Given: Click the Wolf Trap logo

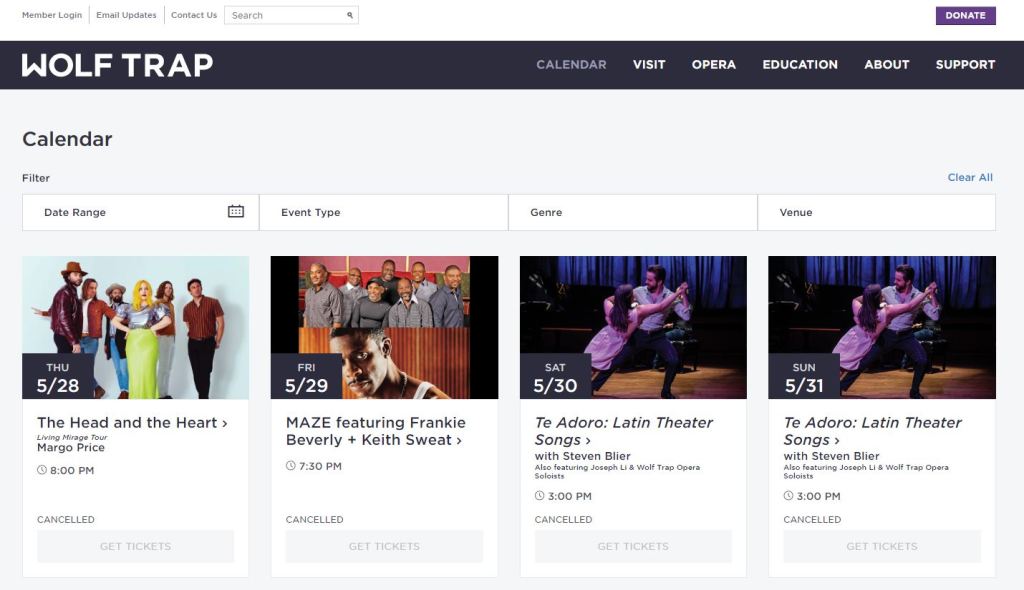Looking at the screenshot, I should coord(117,65).
